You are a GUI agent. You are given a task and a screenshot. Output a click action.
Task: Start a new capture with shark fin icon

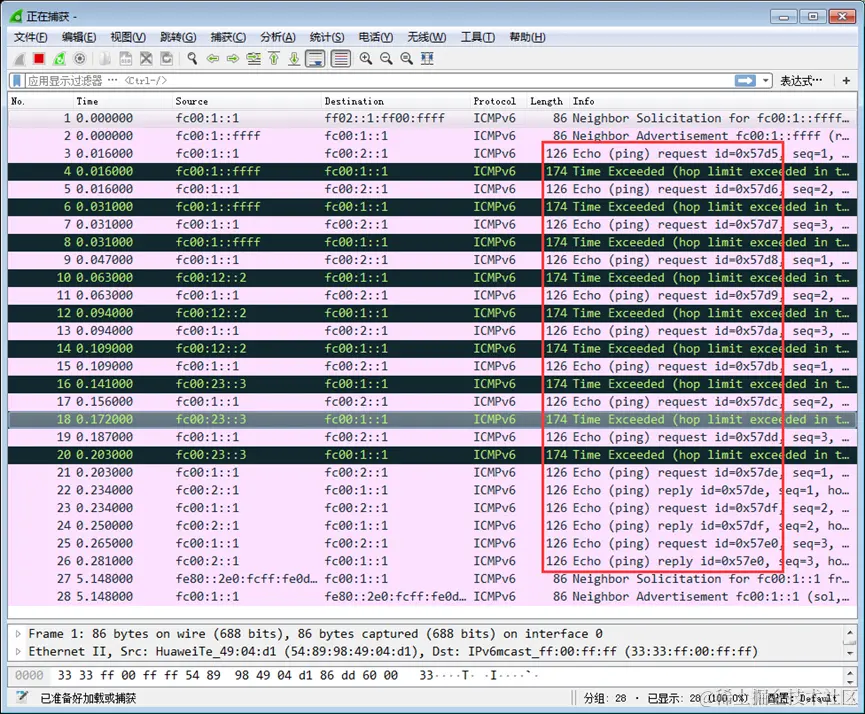(19, 58)
